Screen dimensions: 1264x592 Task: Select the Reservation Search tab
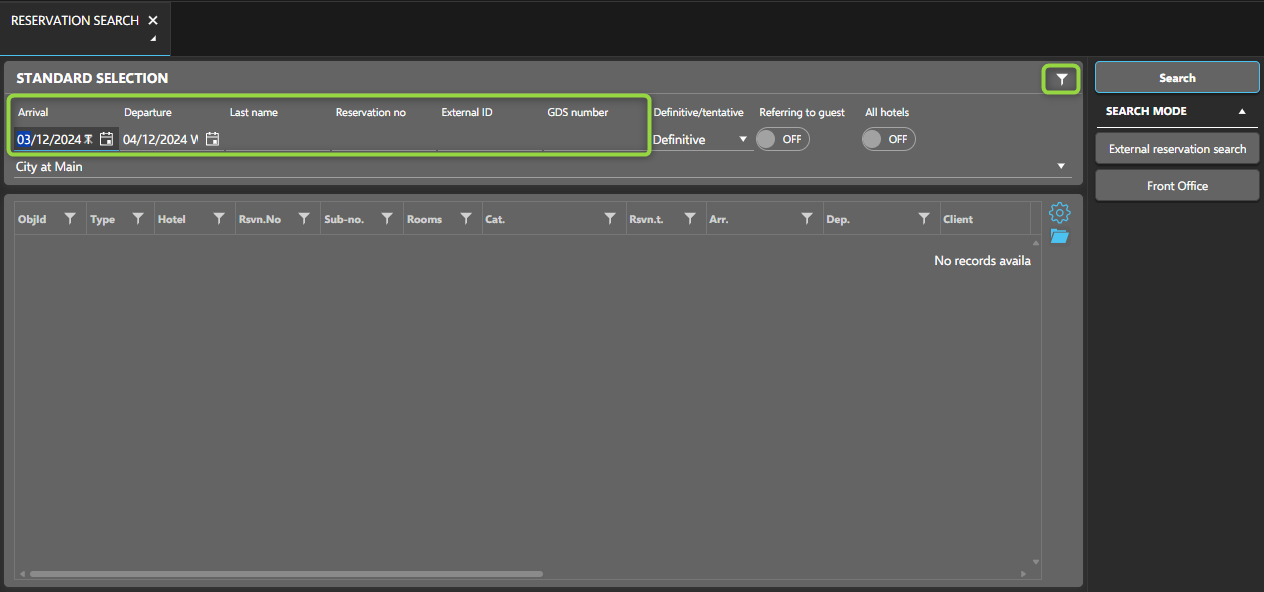tap(75, 21)
